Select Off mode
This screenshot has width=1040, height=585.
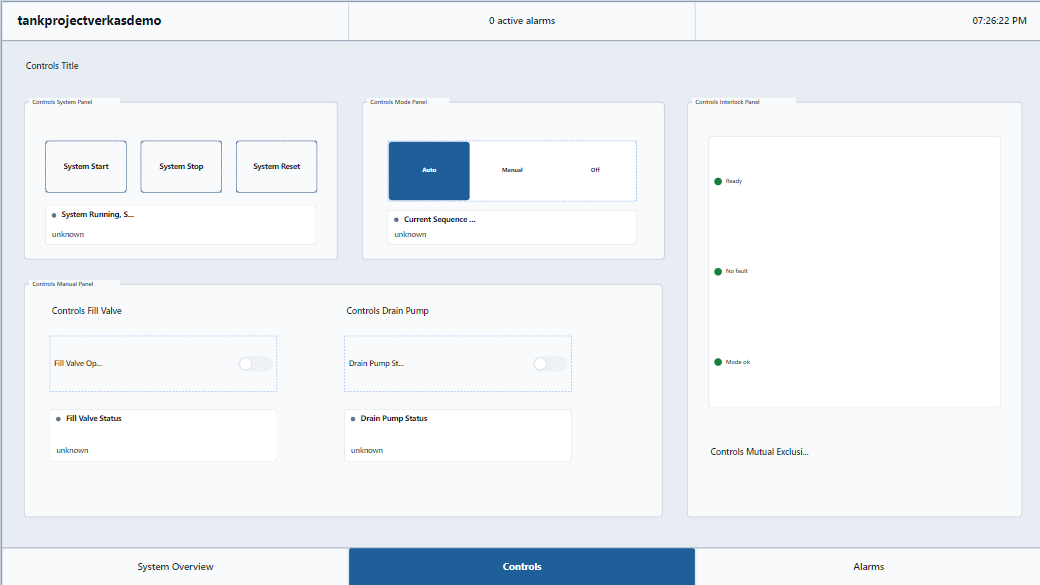pos(595,170)
